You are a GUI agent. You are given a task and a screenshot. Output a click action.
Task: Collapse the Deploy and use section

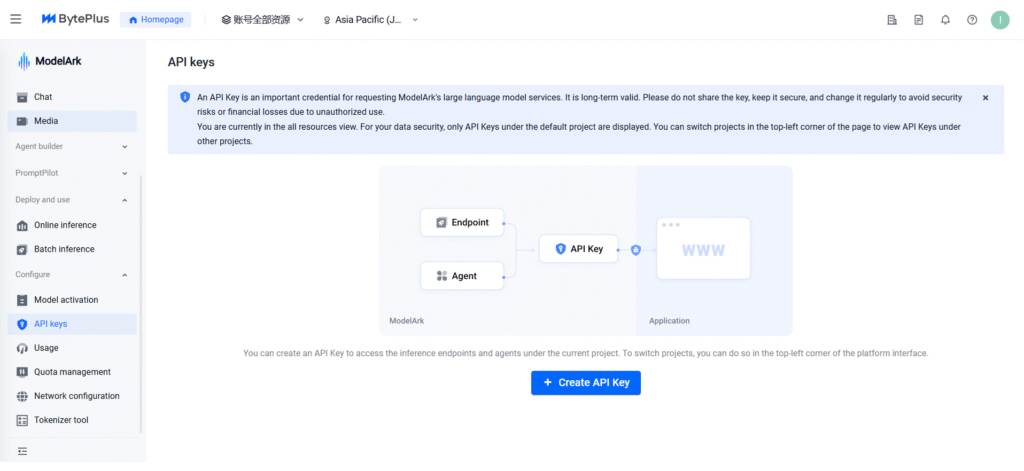click(x=70, y=200)
